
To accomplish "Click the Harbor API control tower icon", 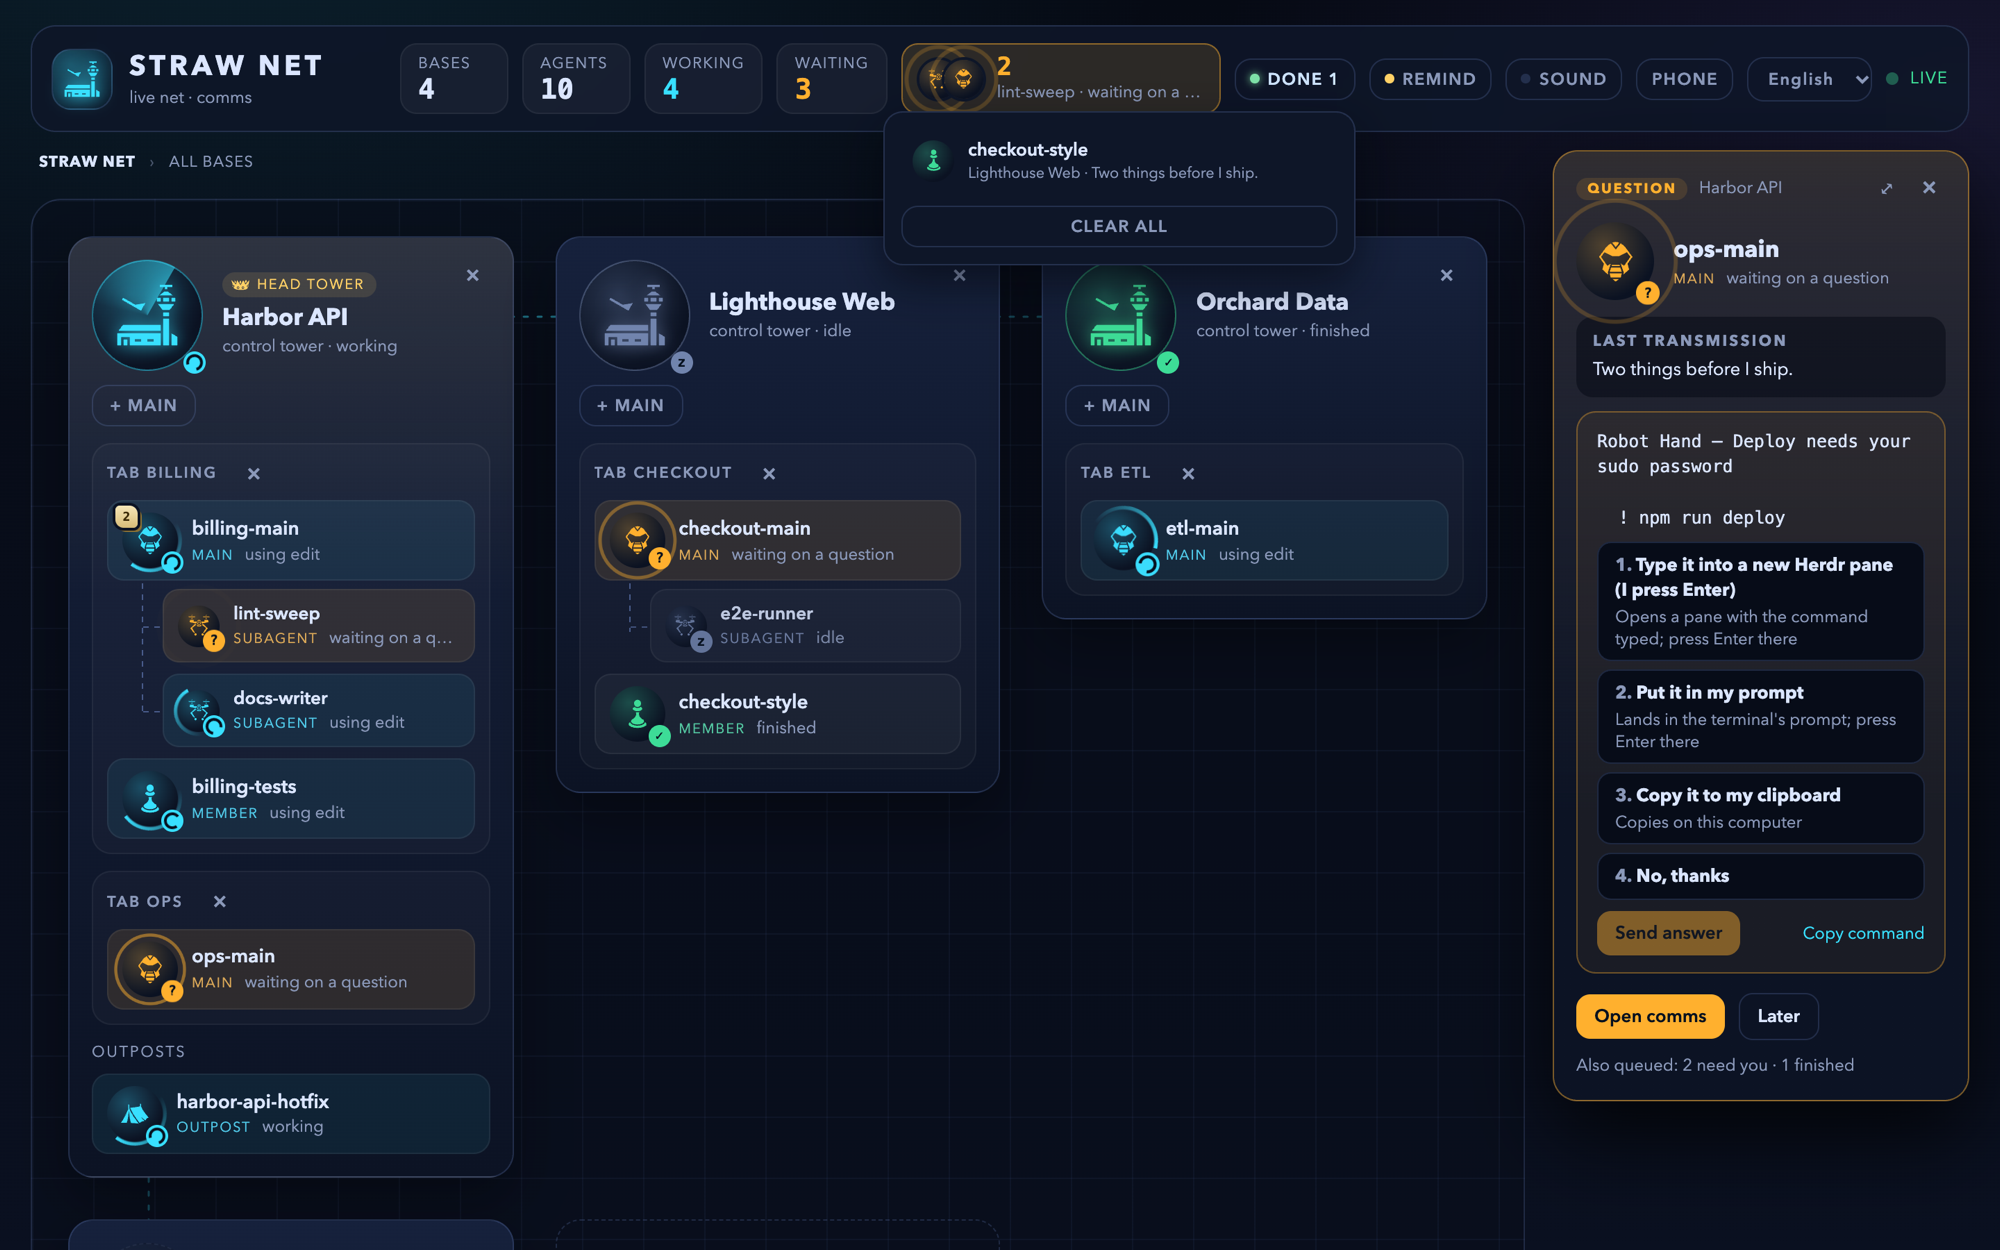I will (148, 316).
